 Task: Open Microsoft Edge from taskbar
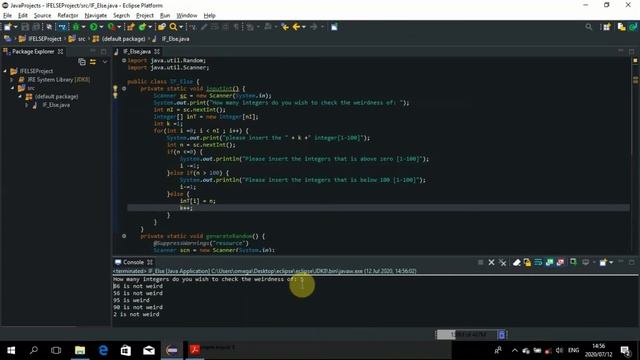point(103,350)
